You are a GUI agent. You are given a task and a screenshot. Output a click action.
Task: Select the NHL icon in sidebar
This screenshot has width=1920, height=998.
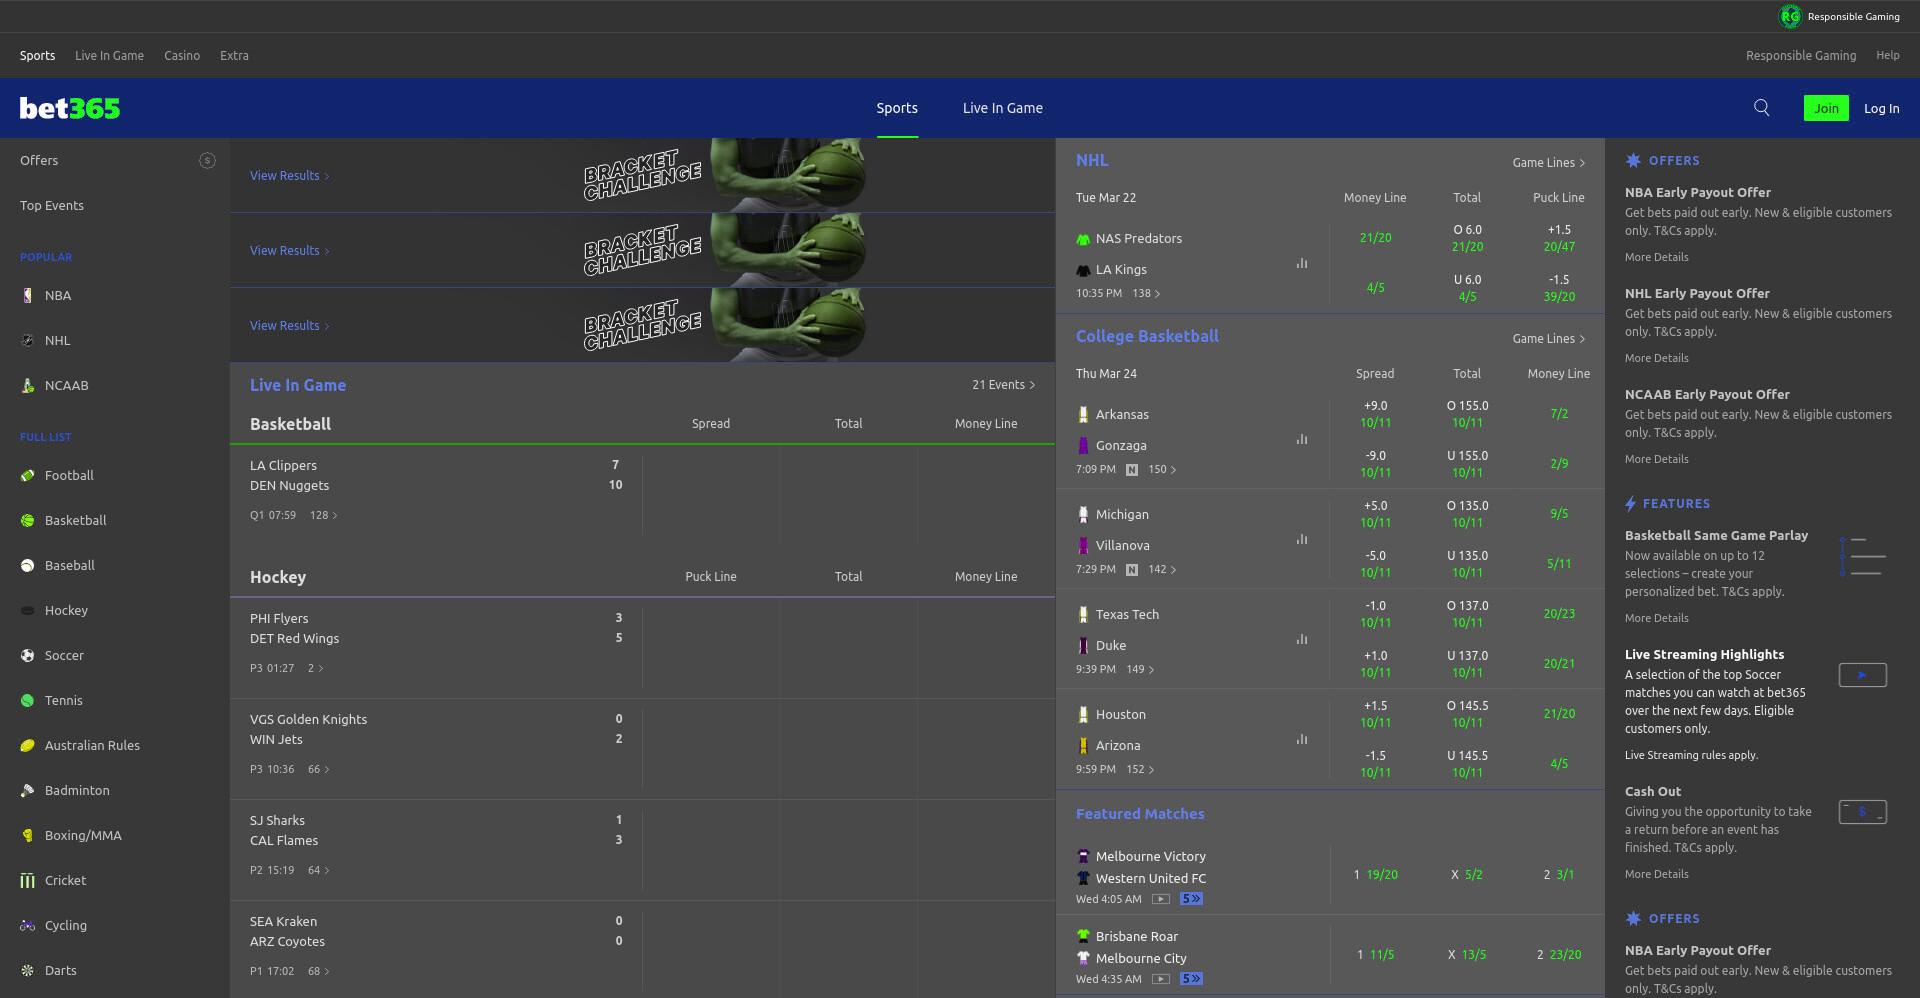28,341
